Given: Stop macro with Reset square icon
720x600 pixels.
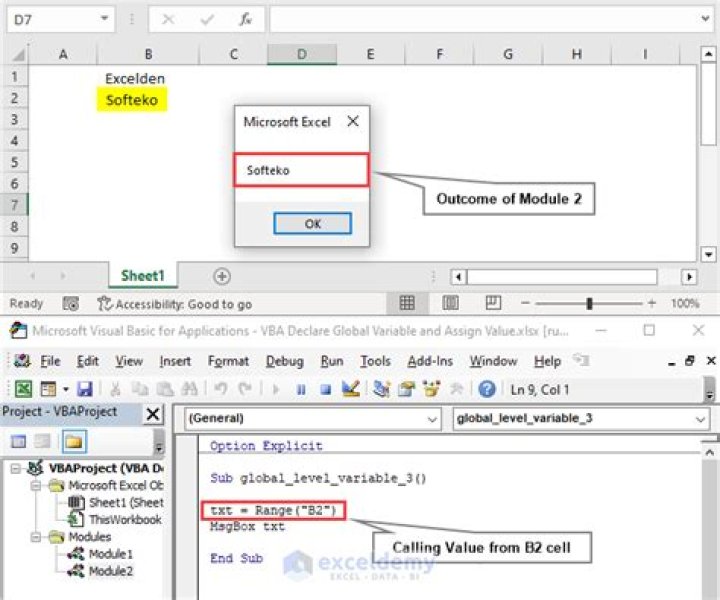Looking at the screenshot, I should [326, 390].
